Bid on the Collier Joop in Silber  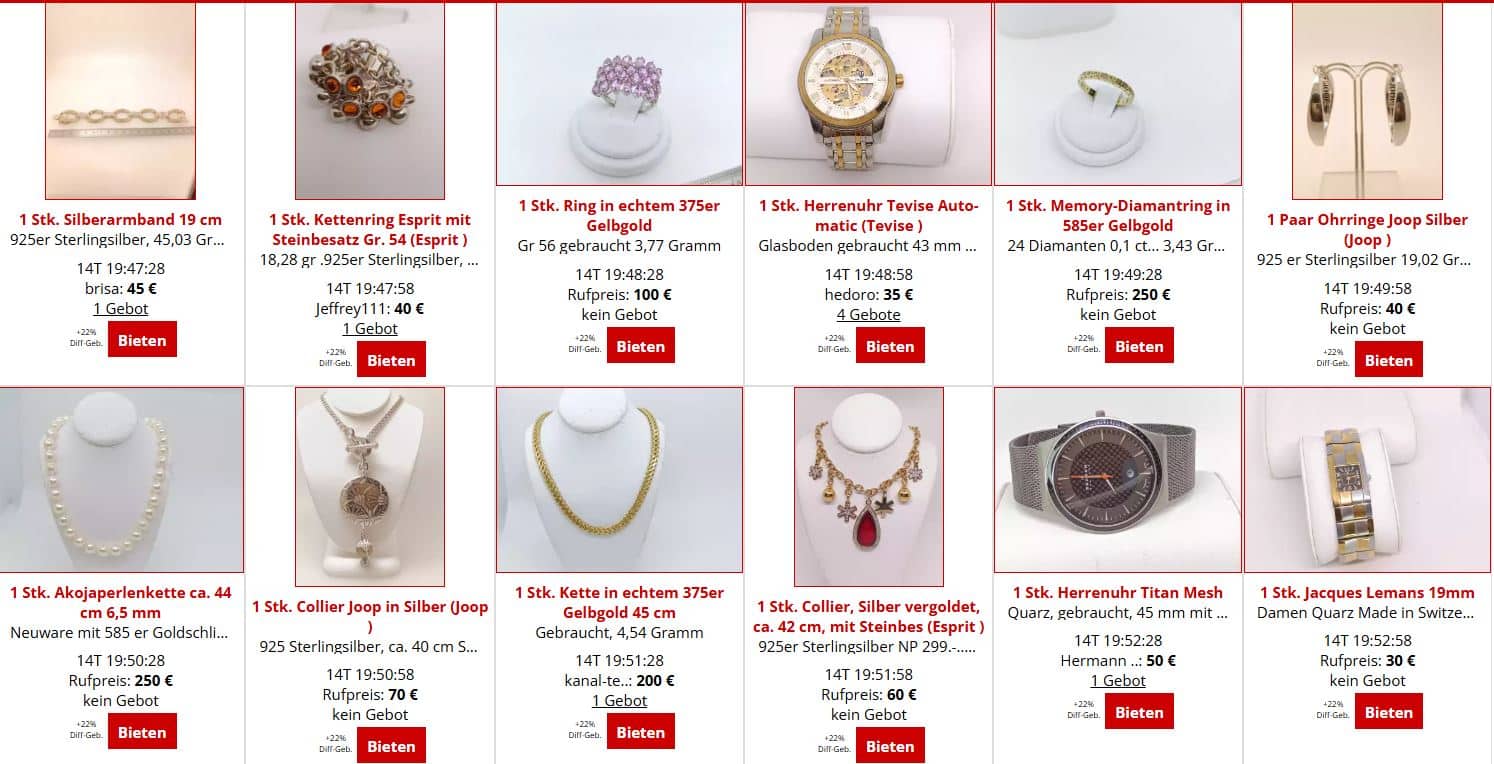[x=391, y=745]
